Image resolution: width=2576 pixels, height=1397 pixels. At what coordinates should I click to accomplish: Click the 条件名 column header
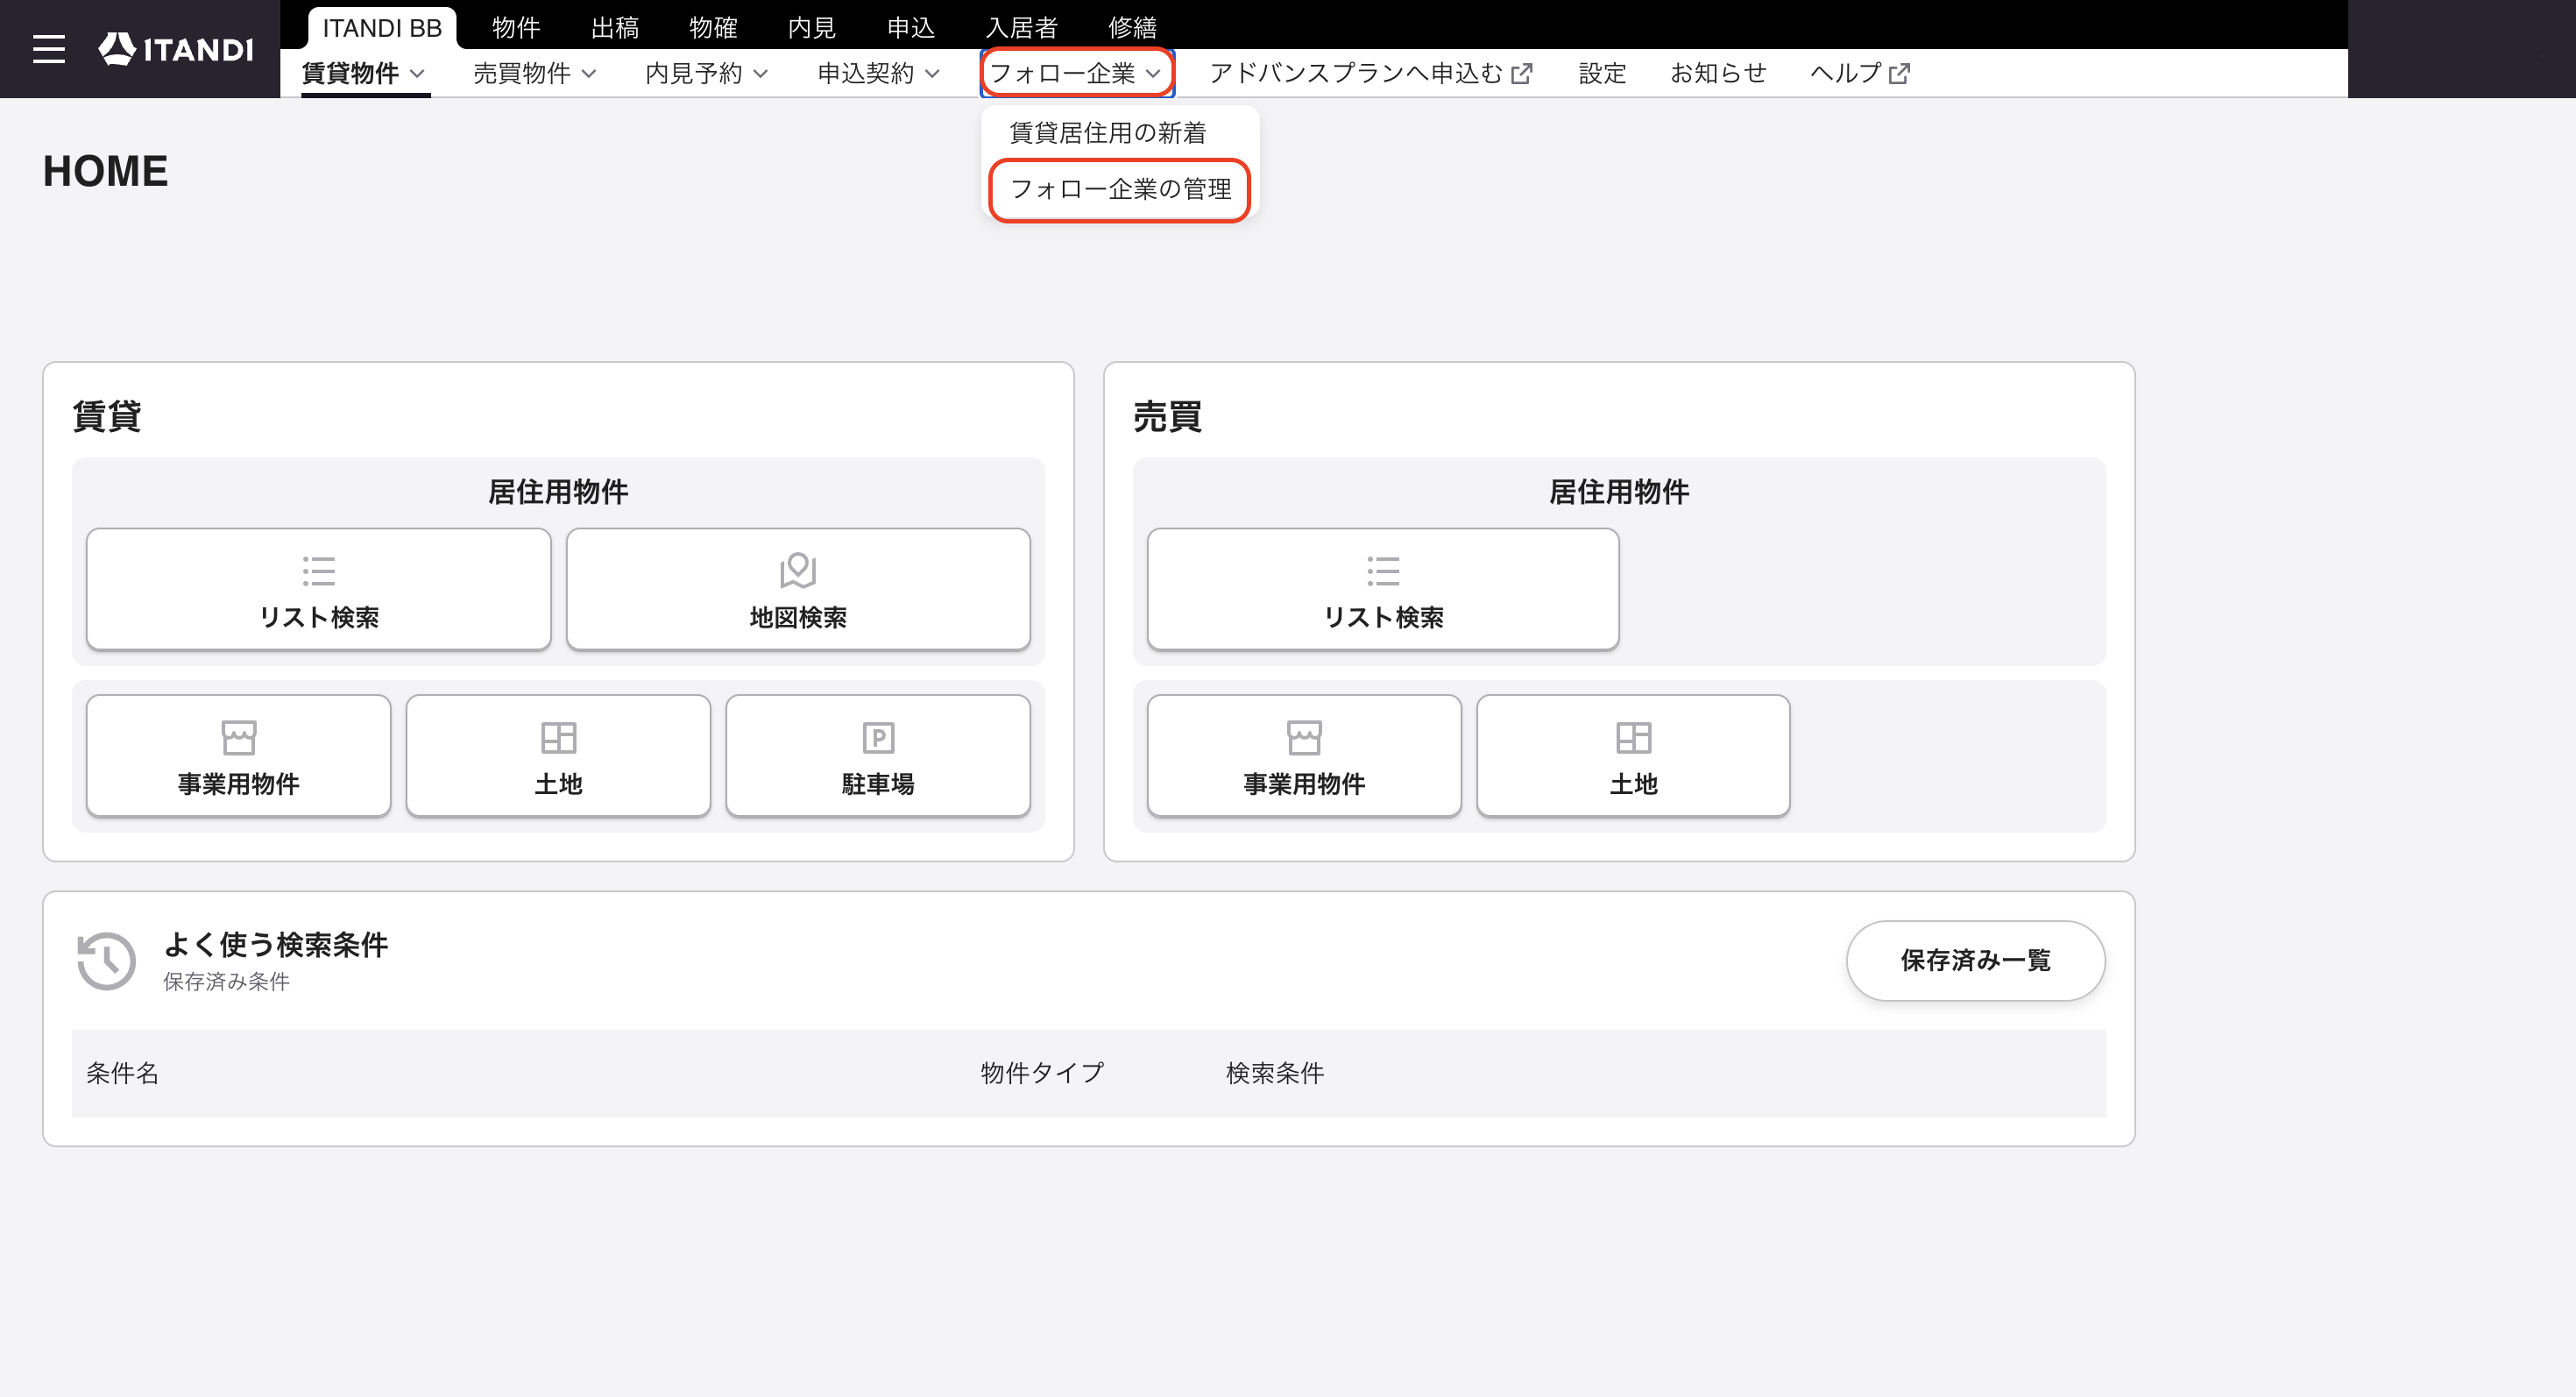coord(122,1073)
